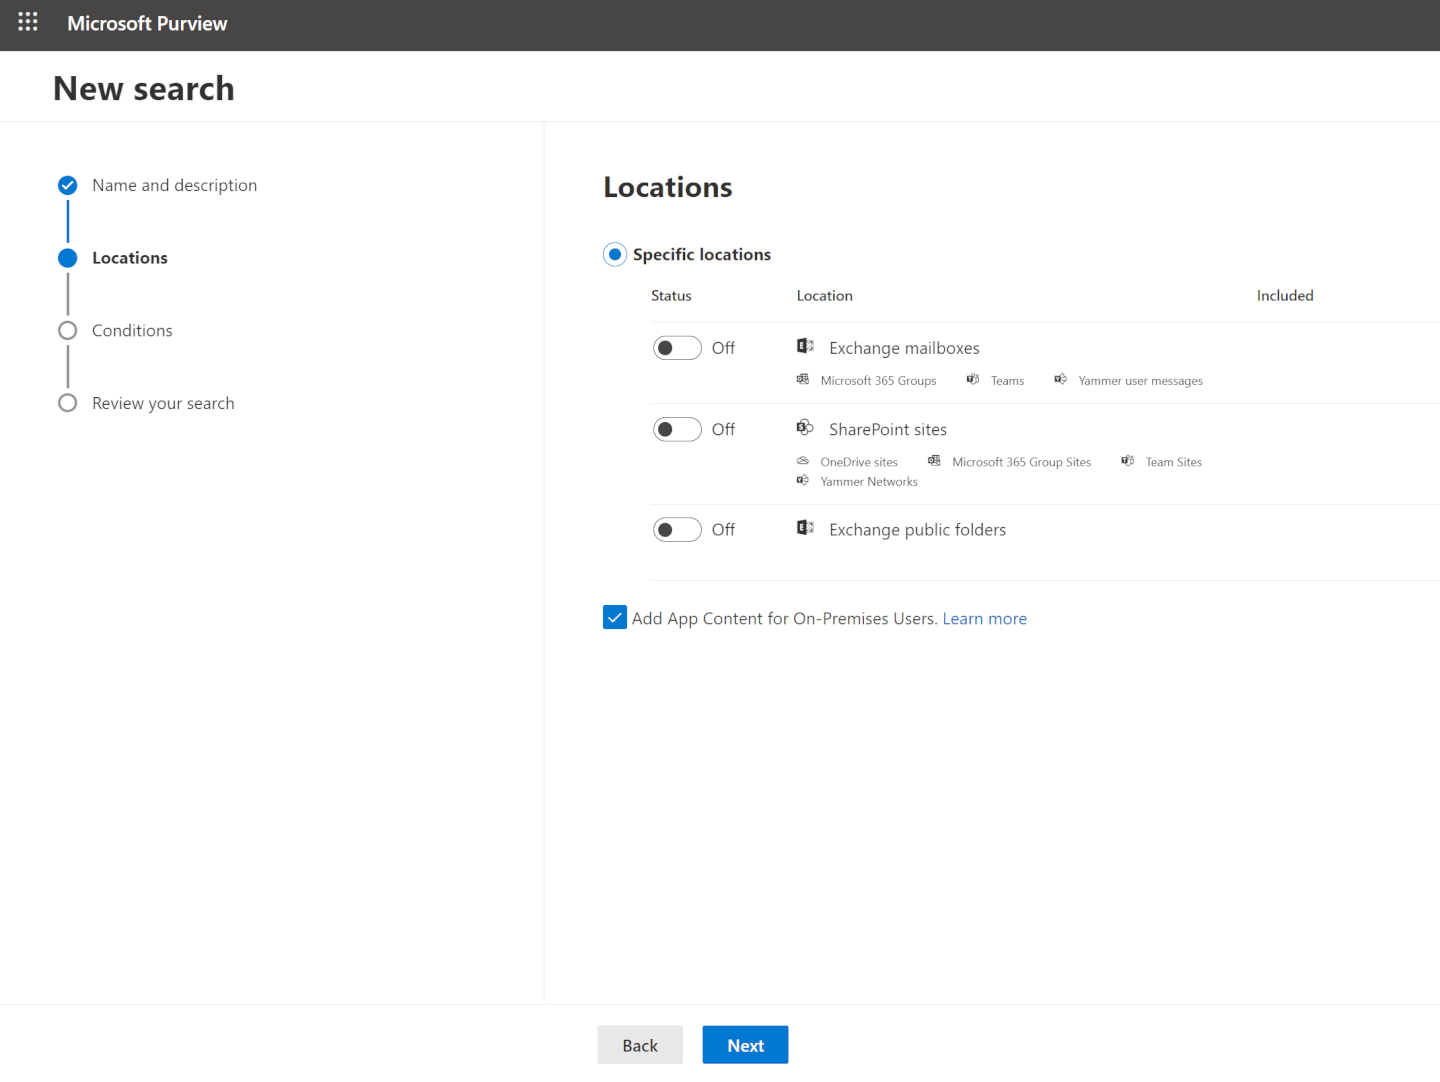
Task: Open the Microsoft 365 app launcher
Action: click(27, 21)
